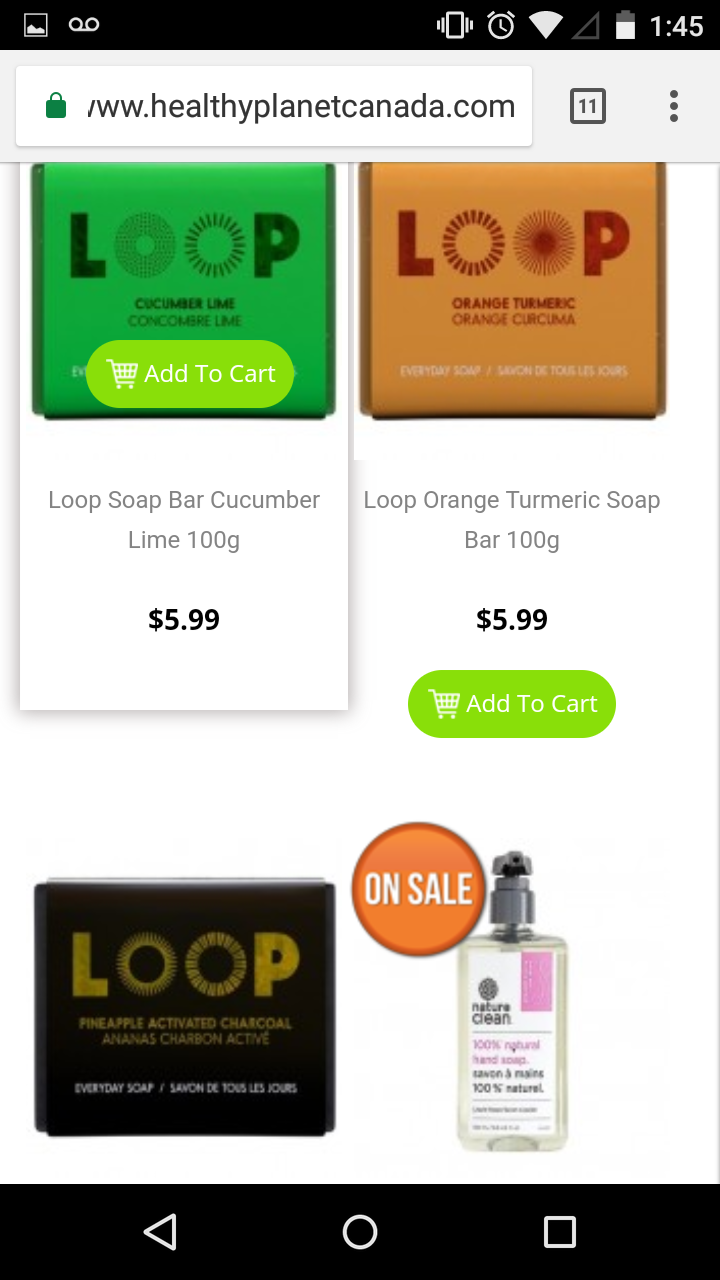Tap the cart icon on Cucumber Lime button

[121, 373]
